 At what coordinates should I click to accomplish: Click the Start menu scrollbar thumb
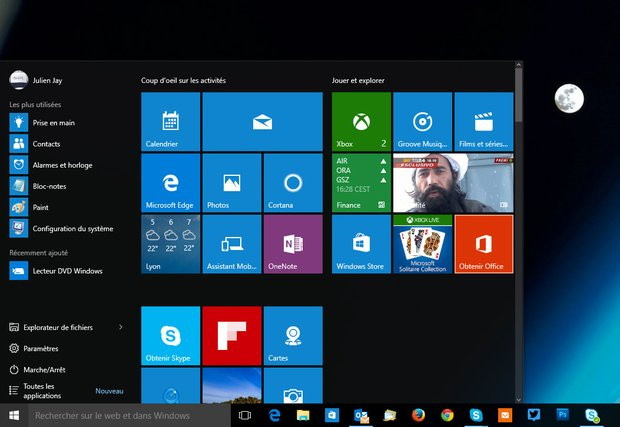point(519,94)
